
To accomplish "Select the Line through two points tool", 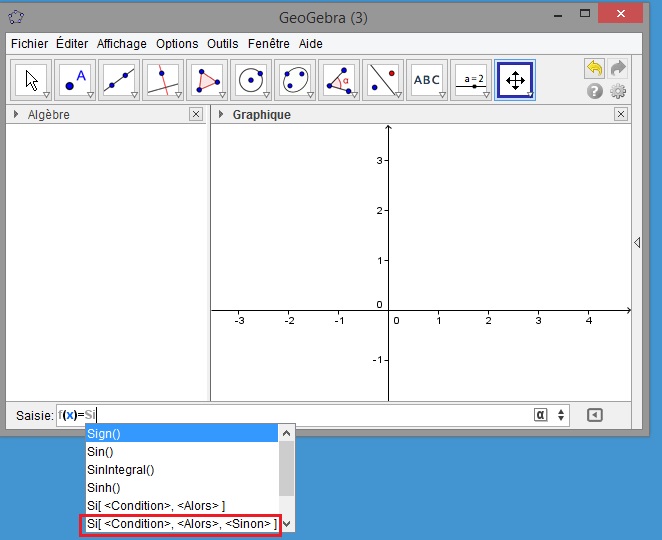I will tap(119, 80).
